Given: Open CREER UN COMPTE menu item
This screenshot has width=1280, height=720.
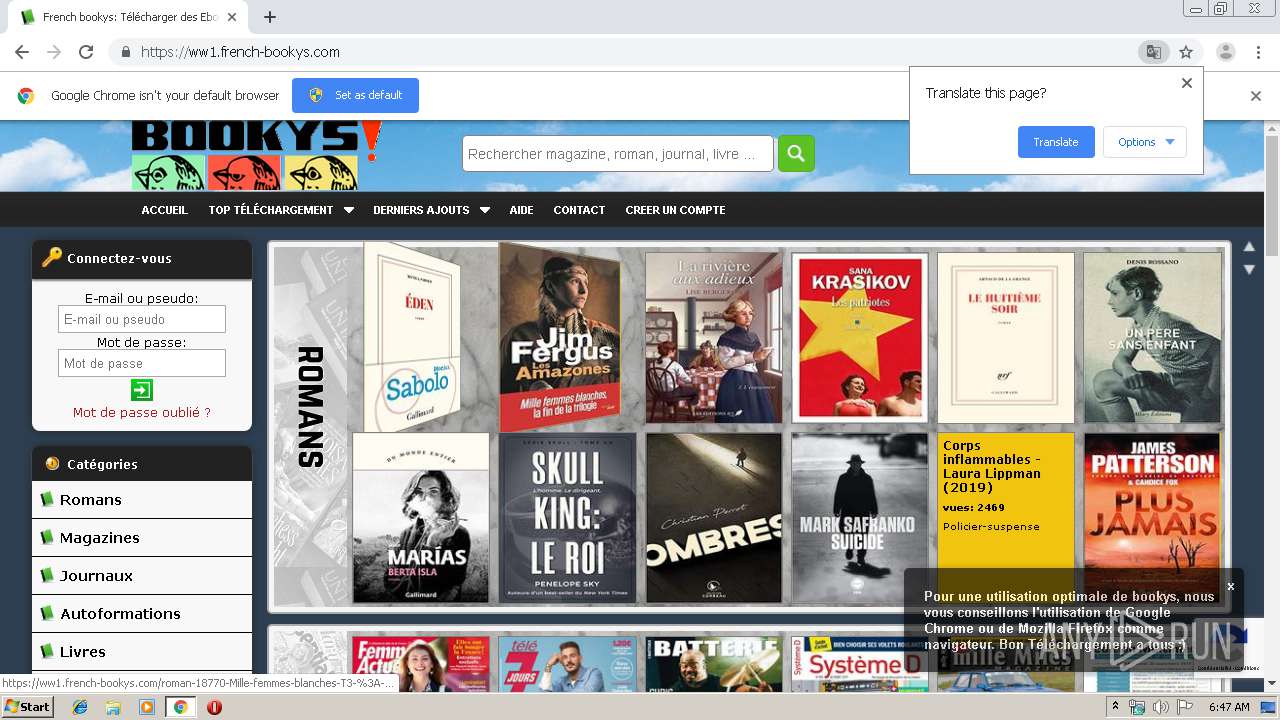Looking at the screenshot, I should coord(675,210).
